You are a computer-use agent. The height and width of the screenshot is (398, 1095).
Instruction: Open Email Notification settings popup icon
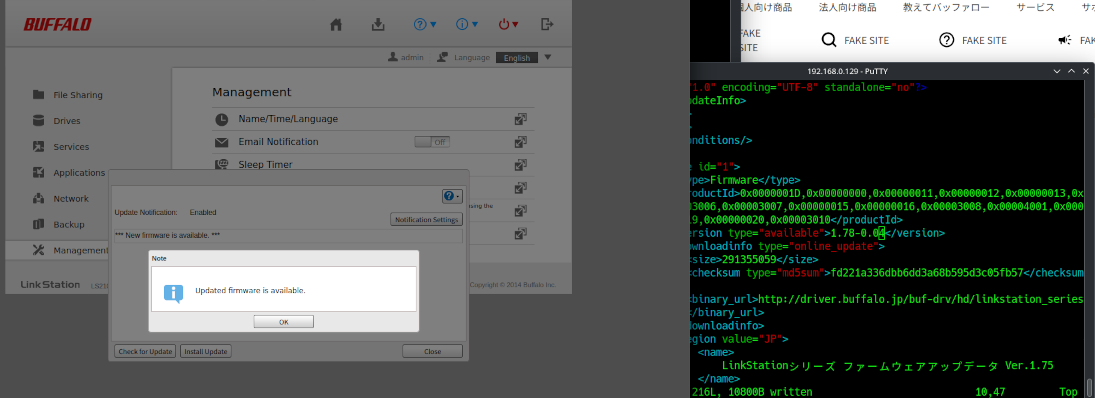[x=520, y=142]
